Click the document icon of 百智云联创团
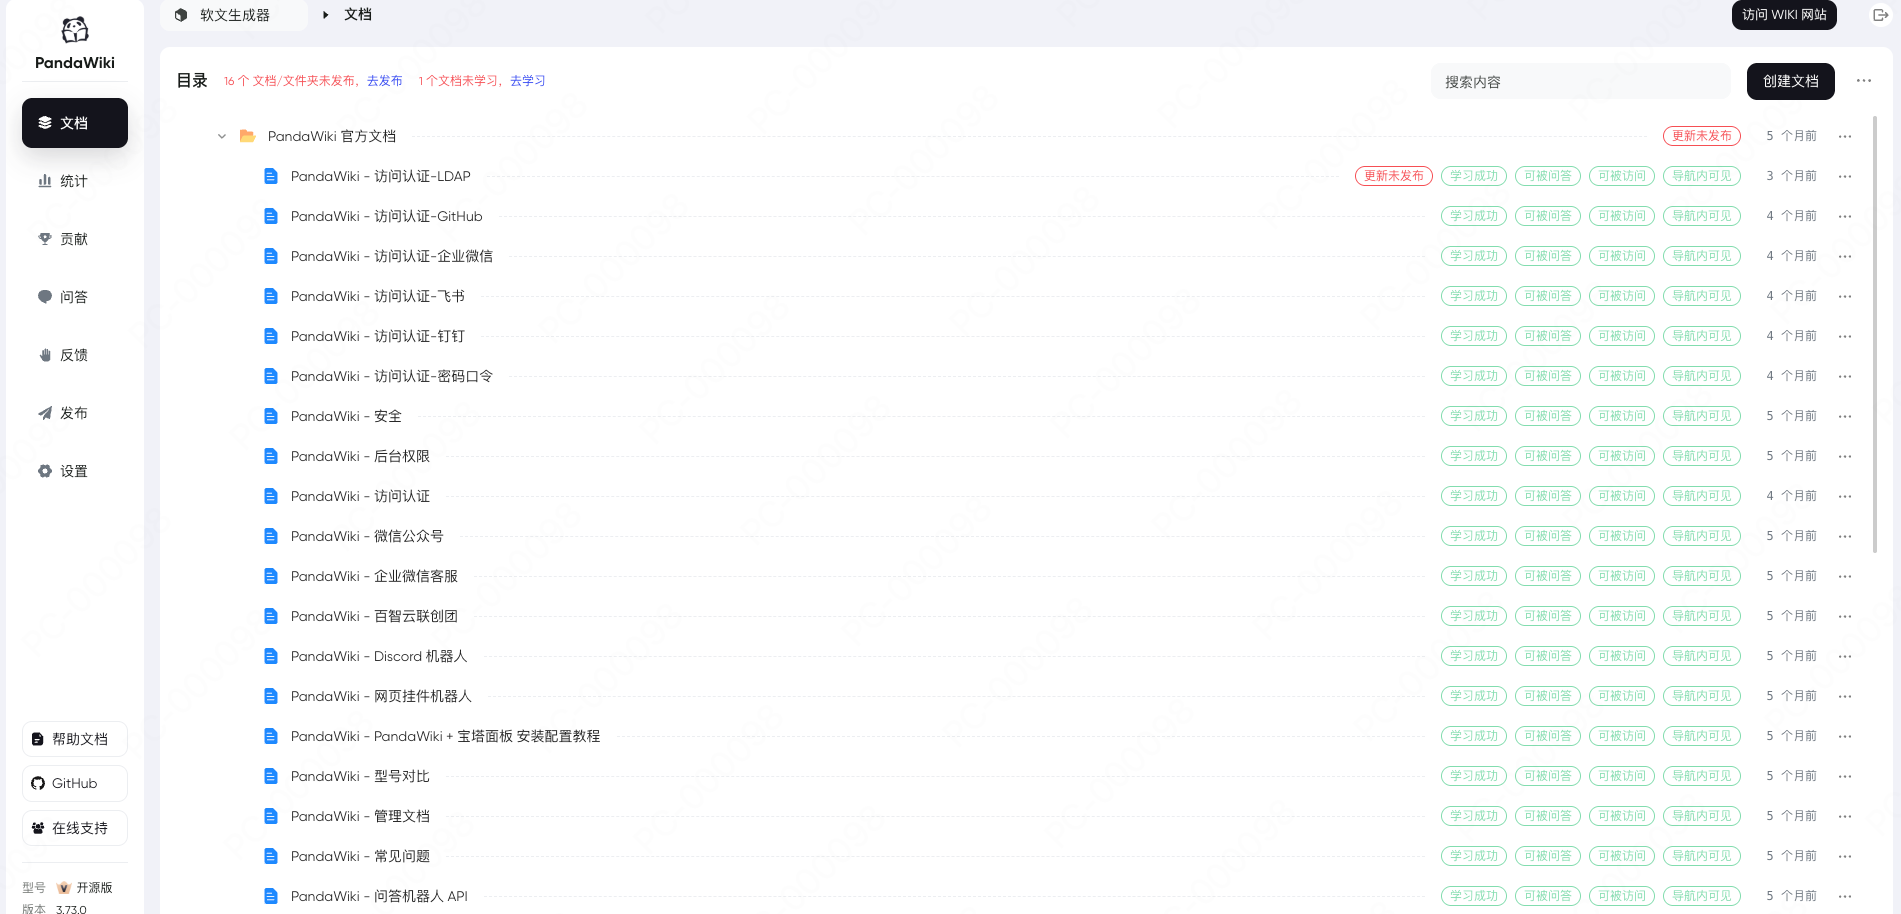The width and height of the screenshot is (1901, 914). 270,616
